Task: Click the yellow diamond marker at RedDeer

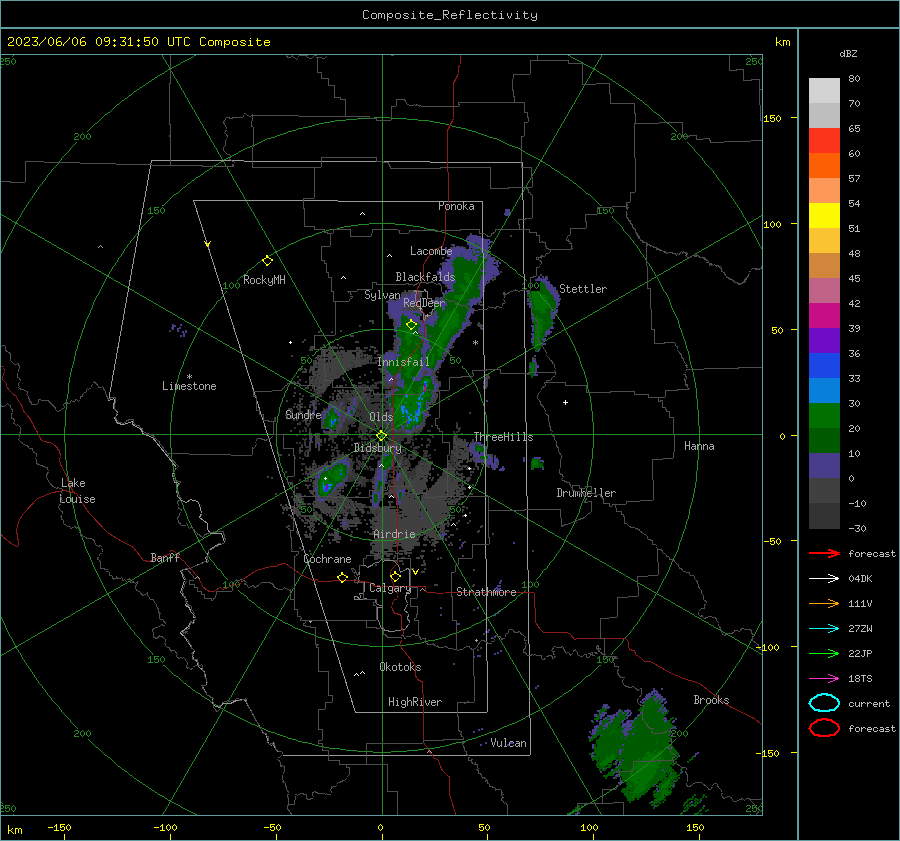Action: tap(411, 325)
